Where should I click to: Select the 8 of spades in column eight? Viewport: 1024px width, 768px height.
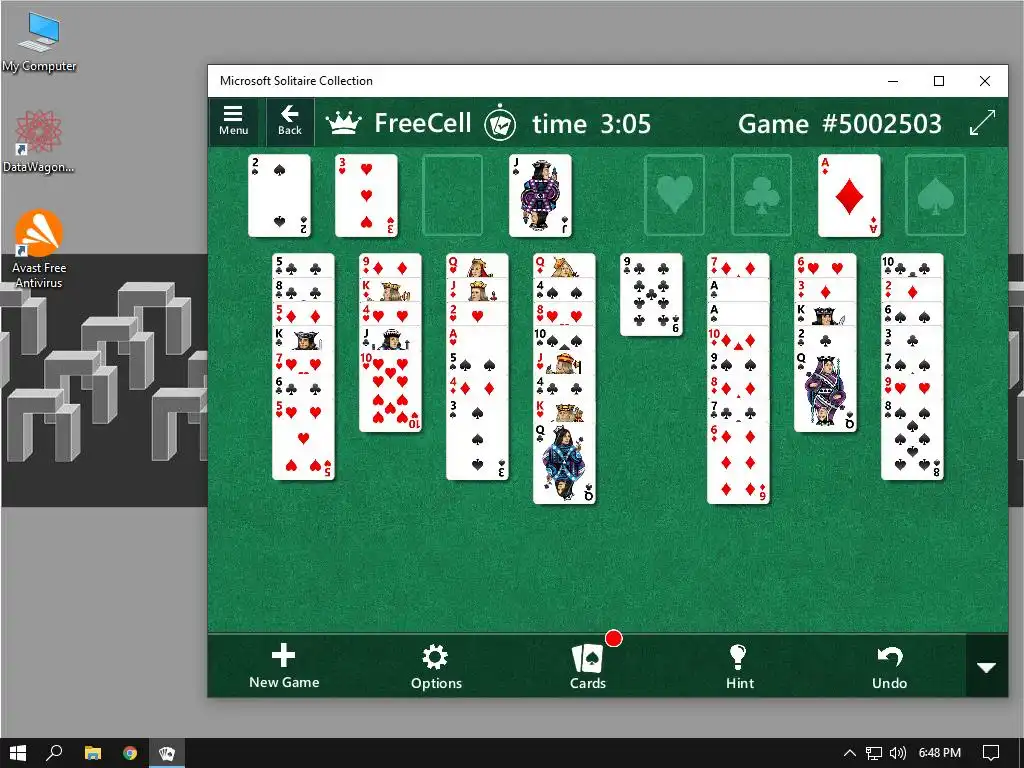(x=912, y=440)
